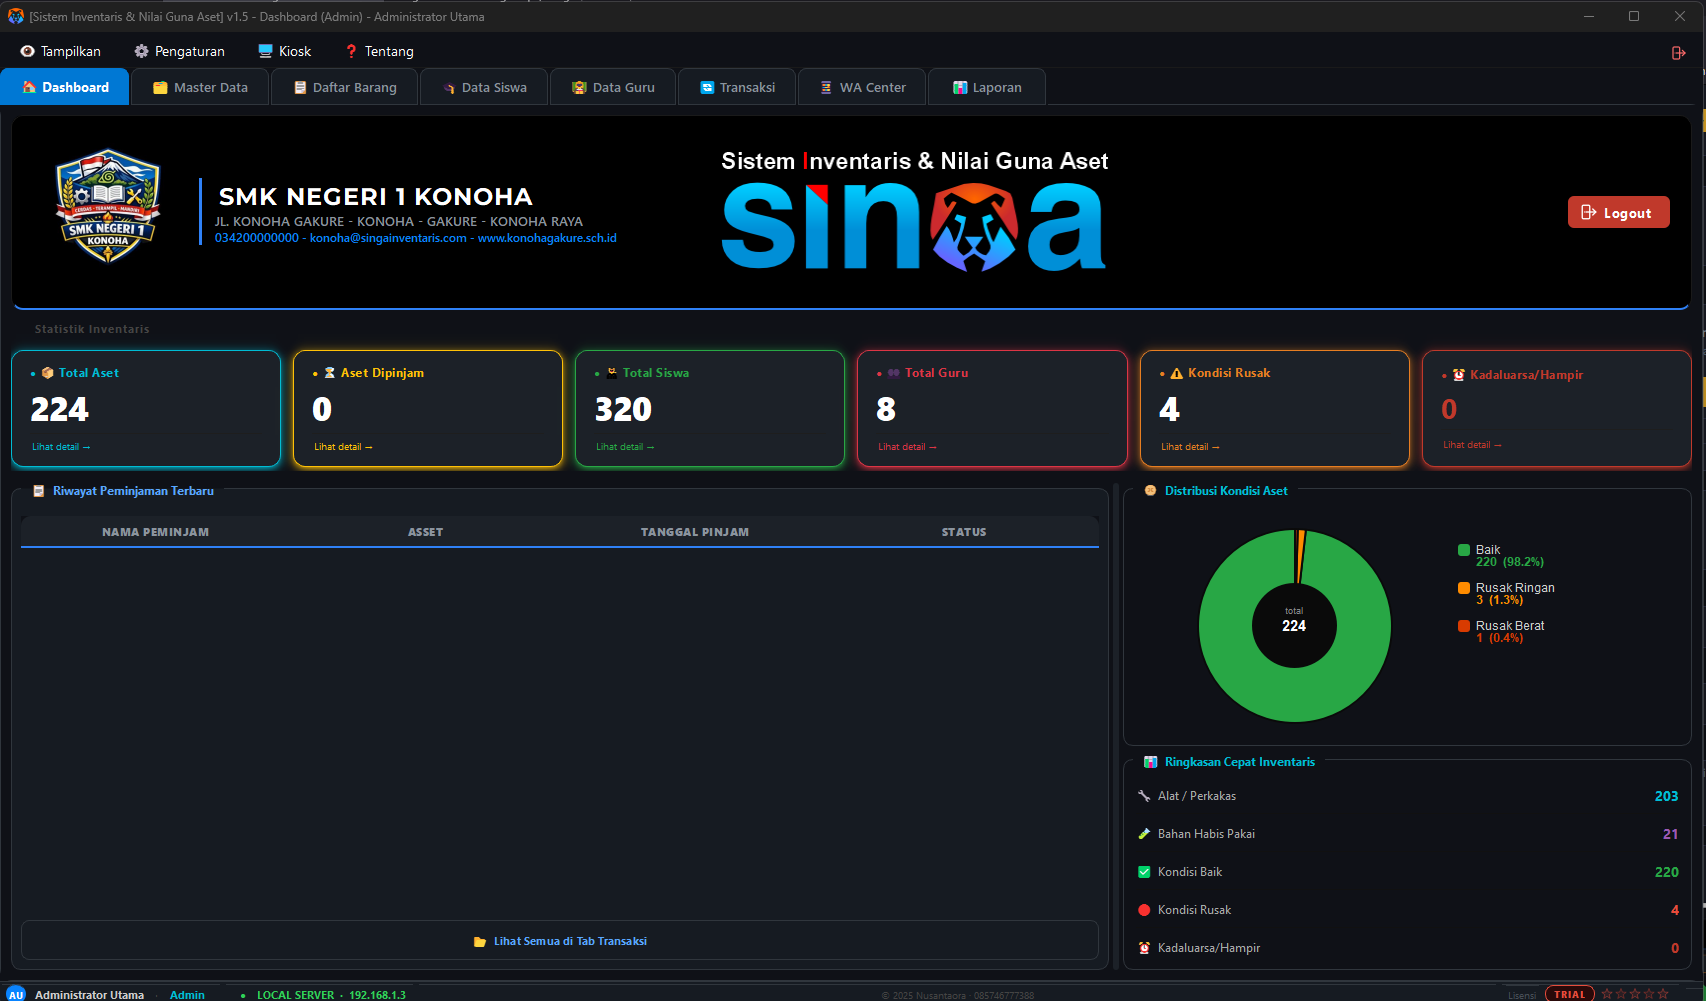Image resolution: width=1706 pixels, height=1001 pixels.
Task: Select the orange Rusak Ringan legend swatch
Action: (1464, 588)
